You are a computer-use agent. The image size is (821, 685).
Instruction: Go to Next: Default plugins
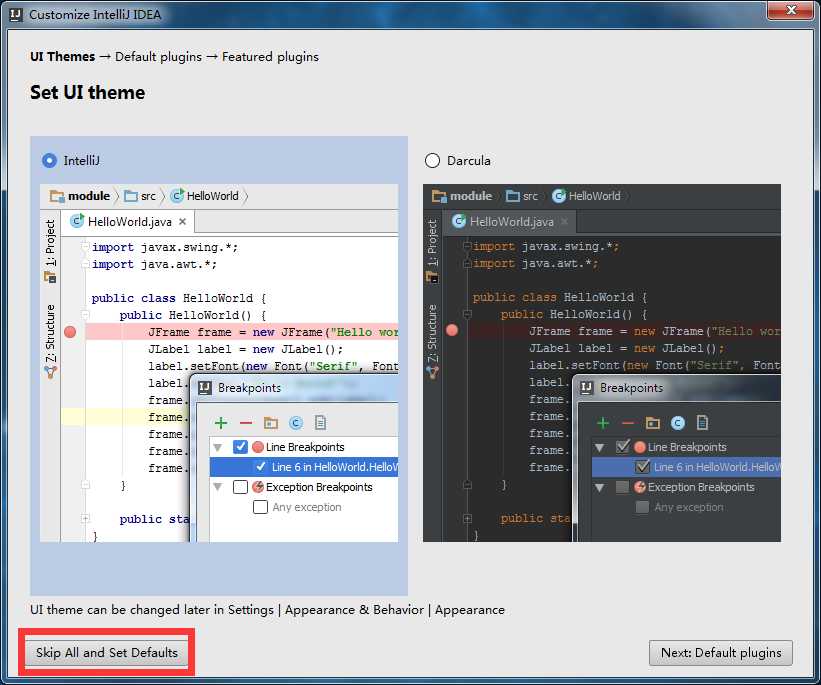[720, 653]
